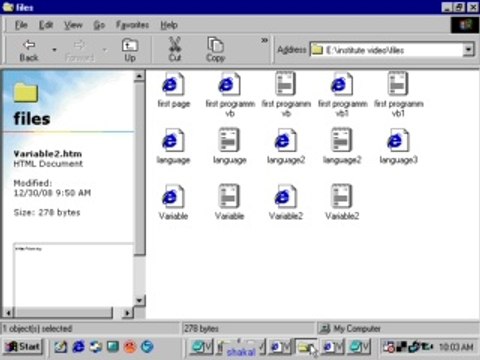Select the 'first programm vb' text file icon
Image resolution: width=480 pixels, height=360 pixels.
tap(285, 84)
